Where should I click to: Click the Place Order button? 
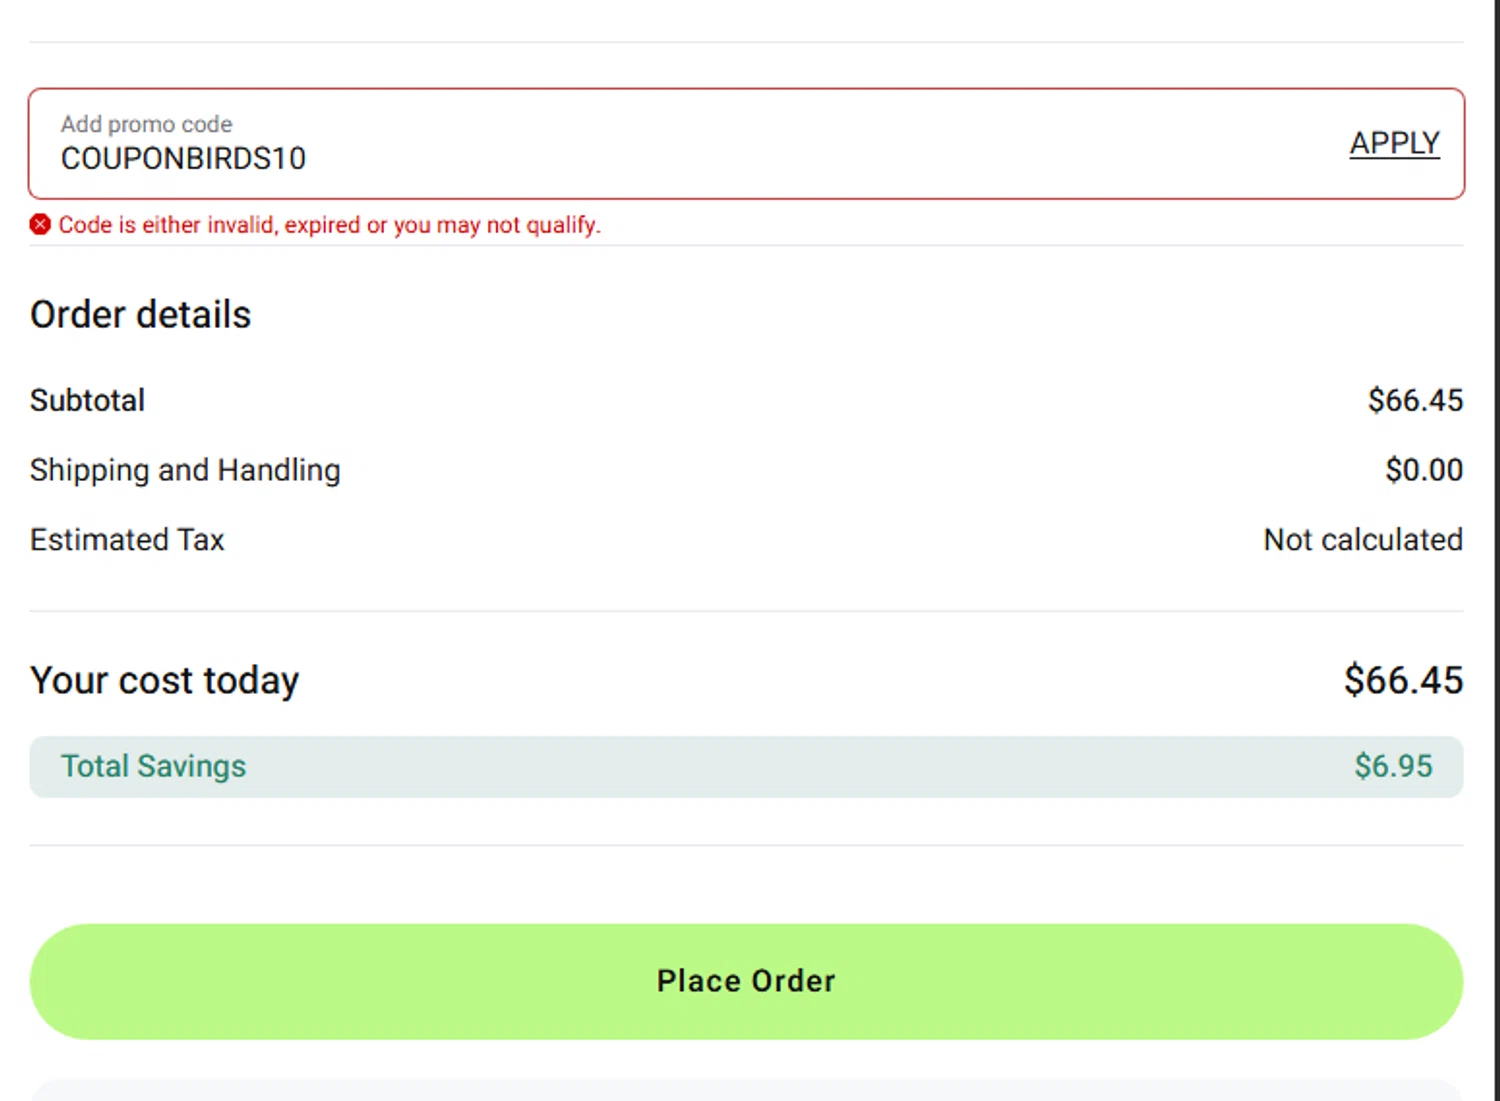pyautogui.click(x=746, y=981)
